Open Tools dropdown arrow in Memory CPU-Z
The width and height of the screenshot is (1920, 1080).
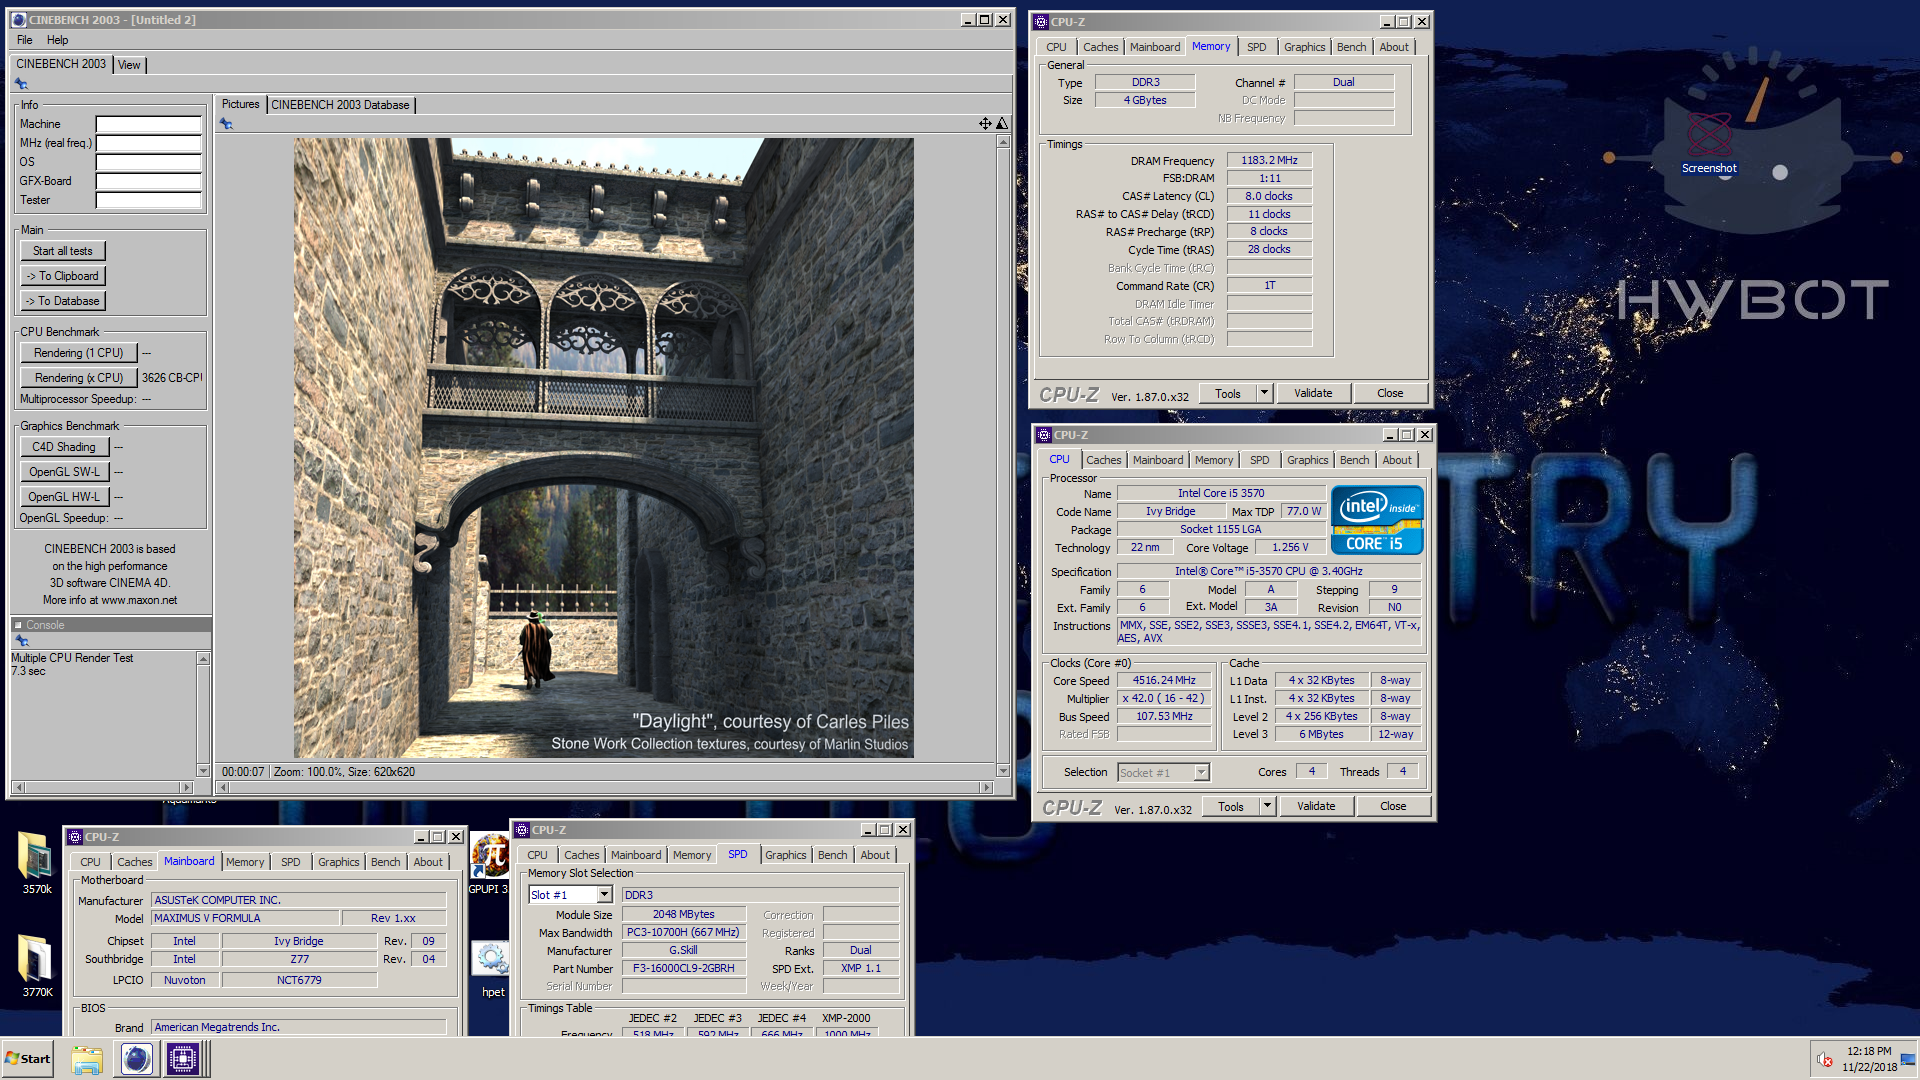click(x=1264, y=393)
